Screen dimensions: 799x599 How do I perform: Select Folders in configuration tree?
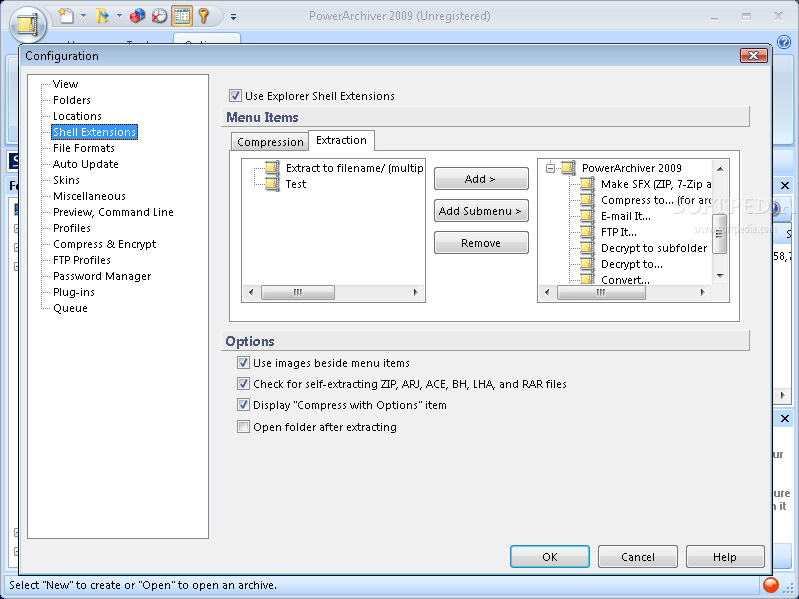(72, 100)
